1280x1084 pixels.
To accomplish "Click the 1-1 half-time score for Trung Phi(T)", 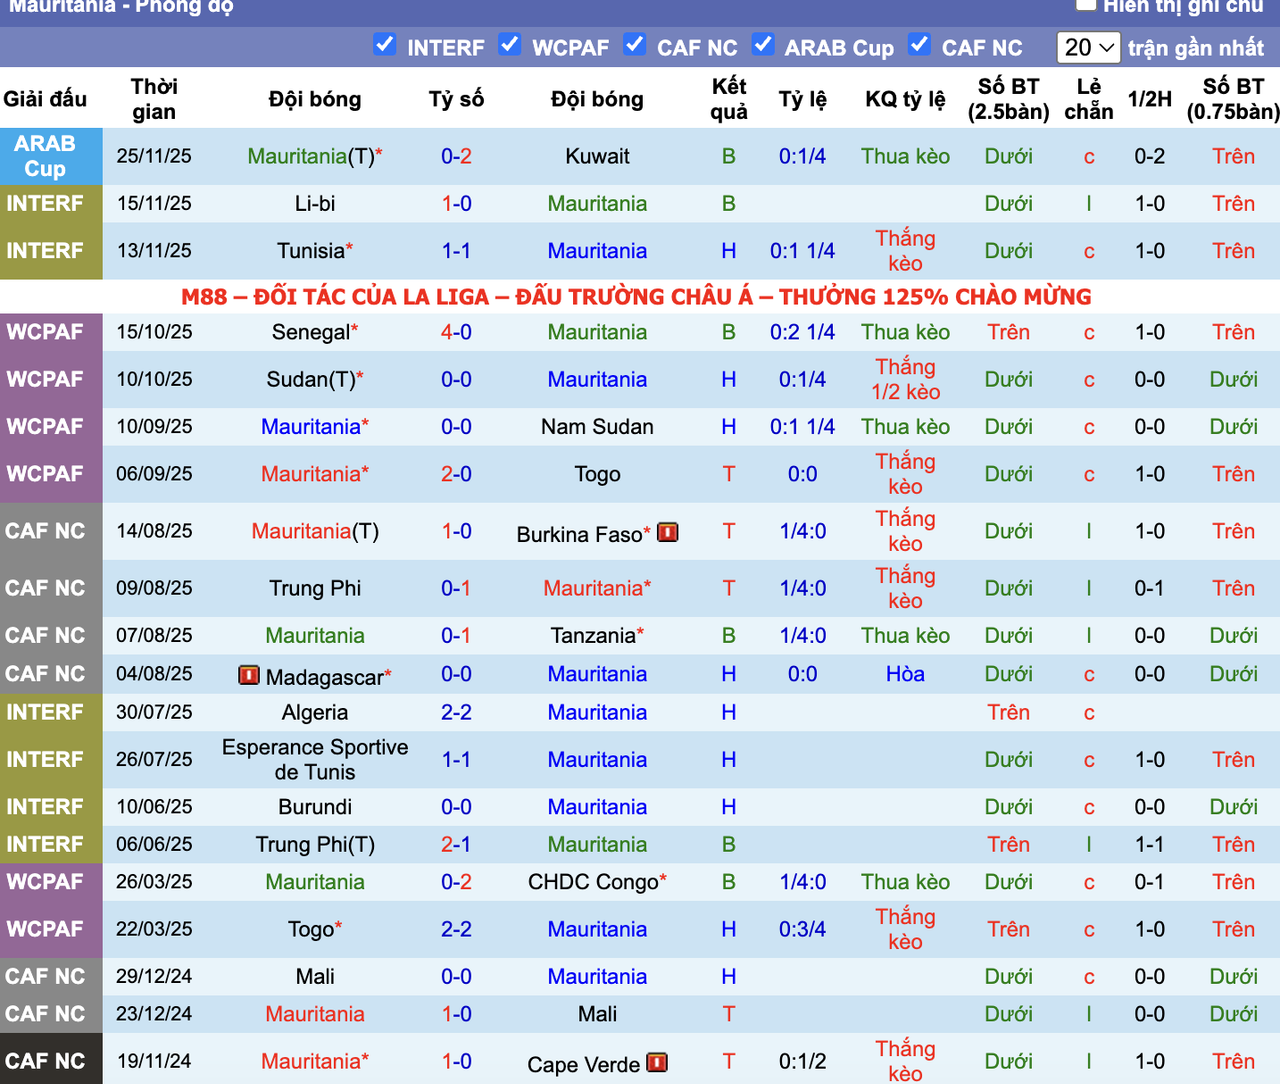I will (x=1149, y=844).
